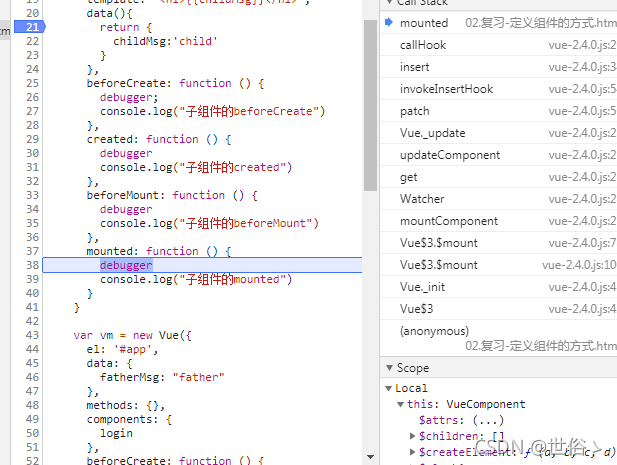Click the vue-2.4.0.js:10 link for Vue$3.$mount
Screen dimensions: 617x465
click(579, 265)
